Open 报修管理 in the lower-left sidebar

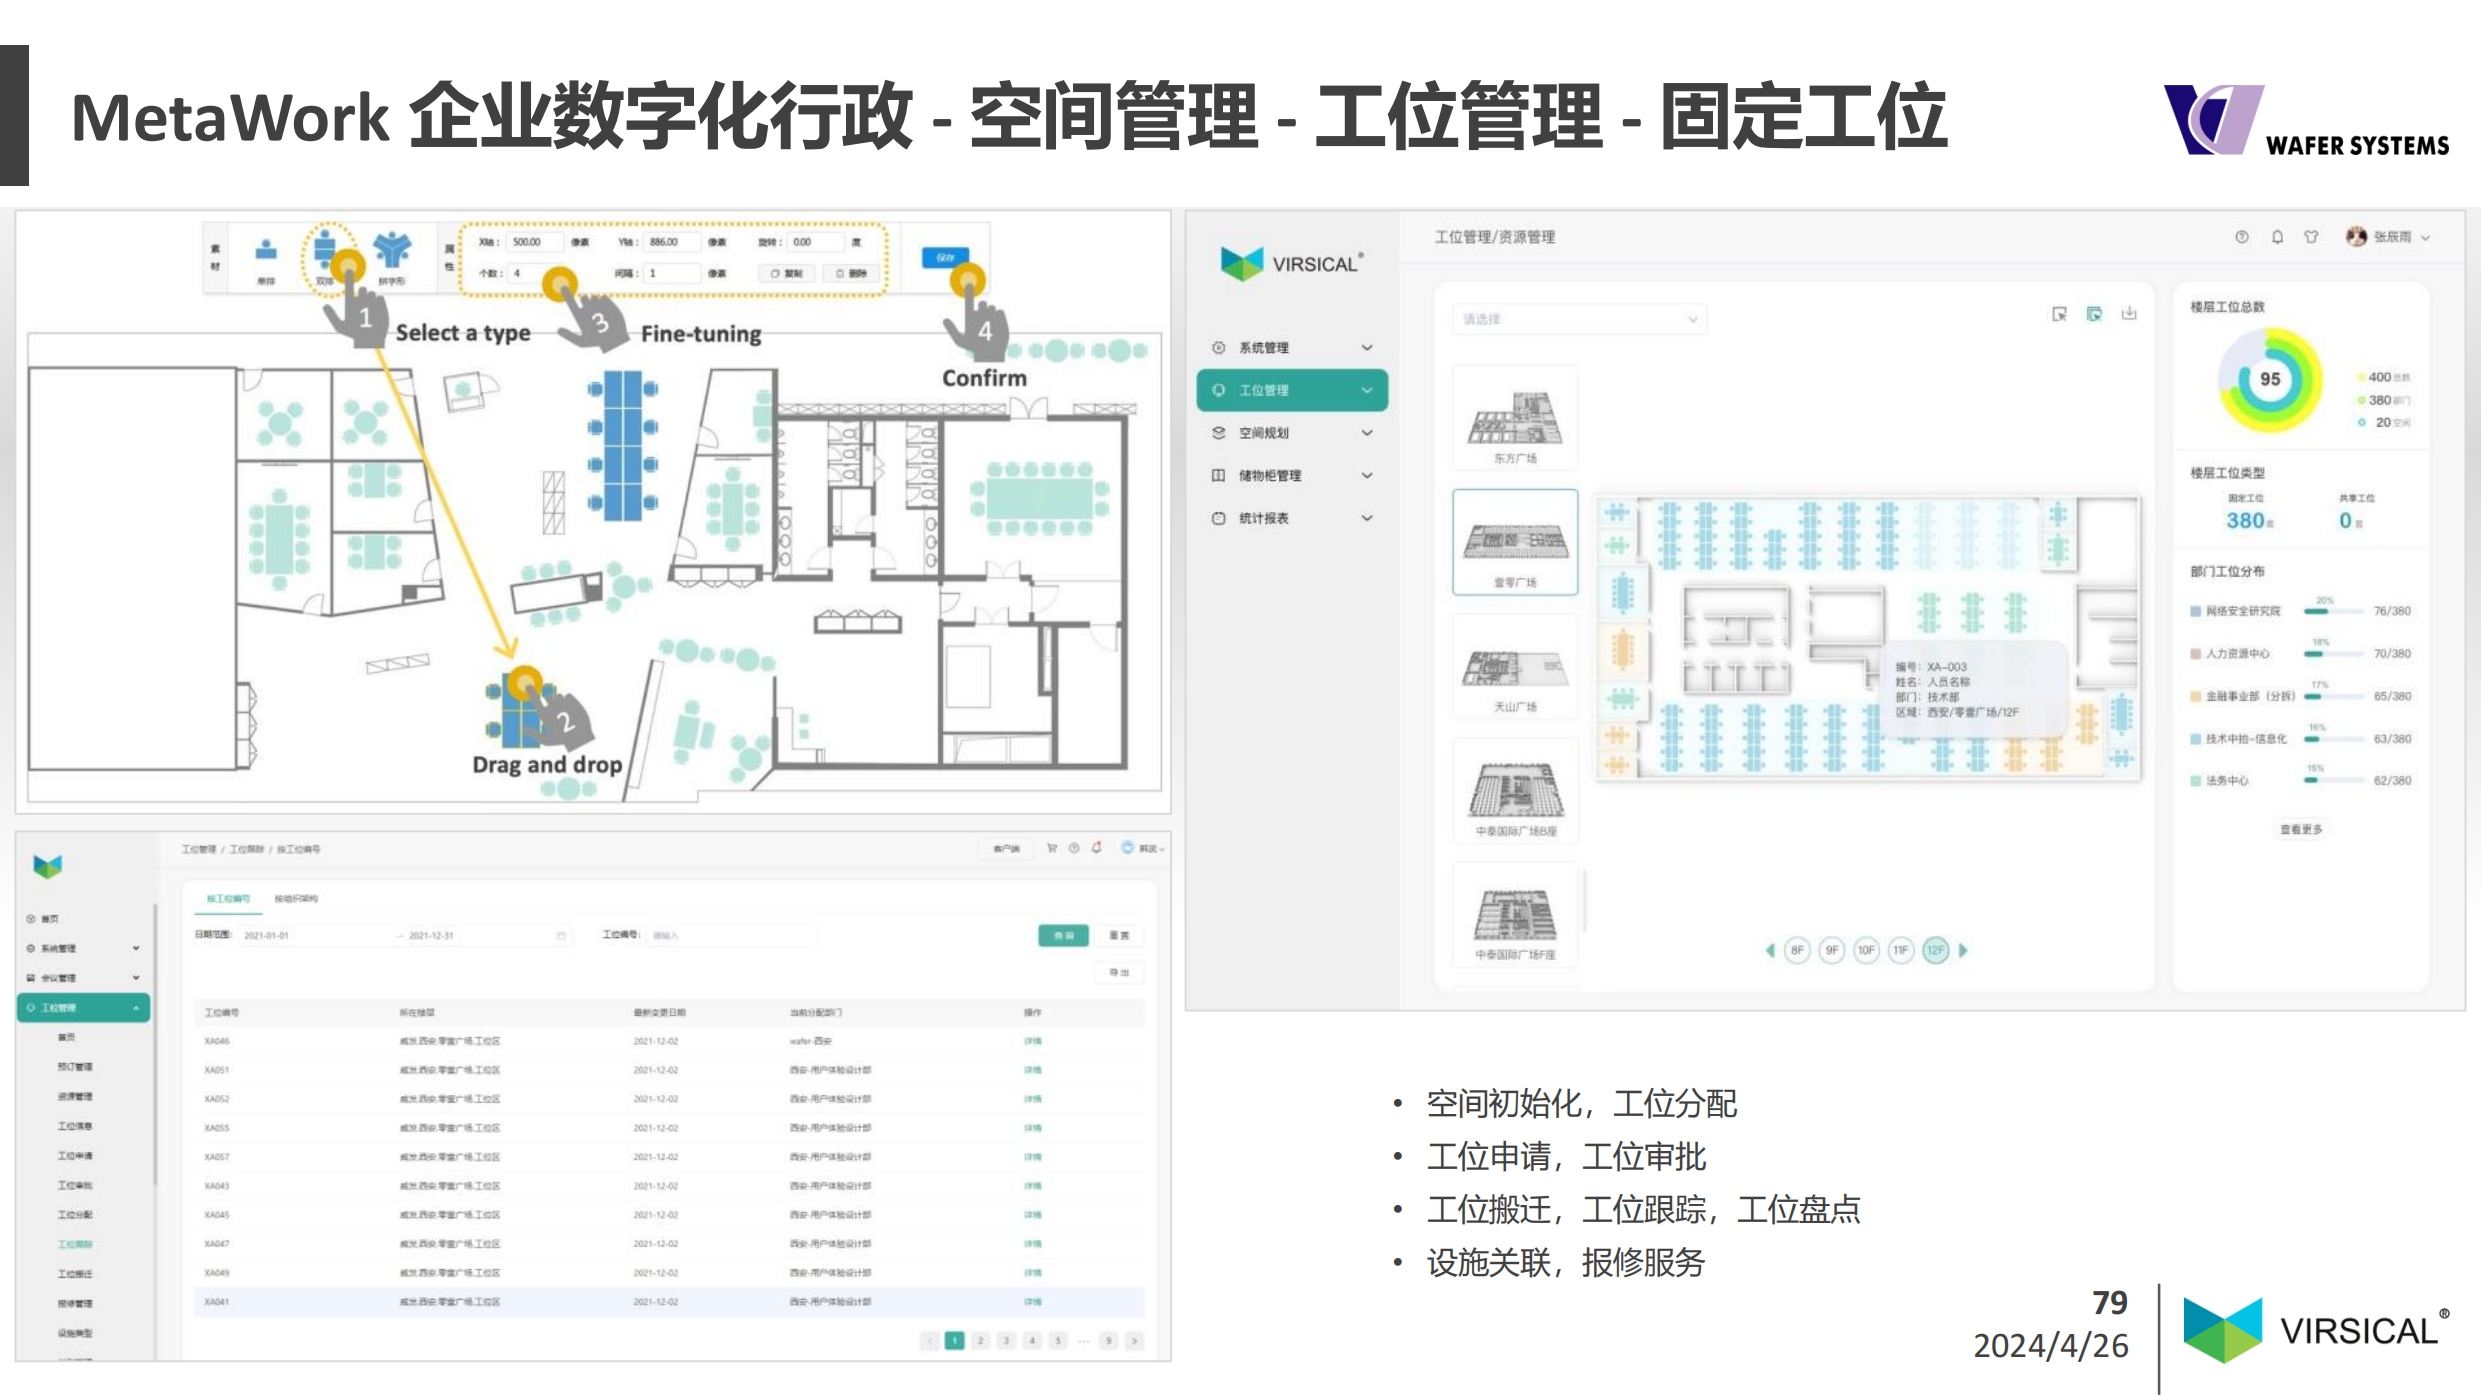click(x=75, y=1304)
